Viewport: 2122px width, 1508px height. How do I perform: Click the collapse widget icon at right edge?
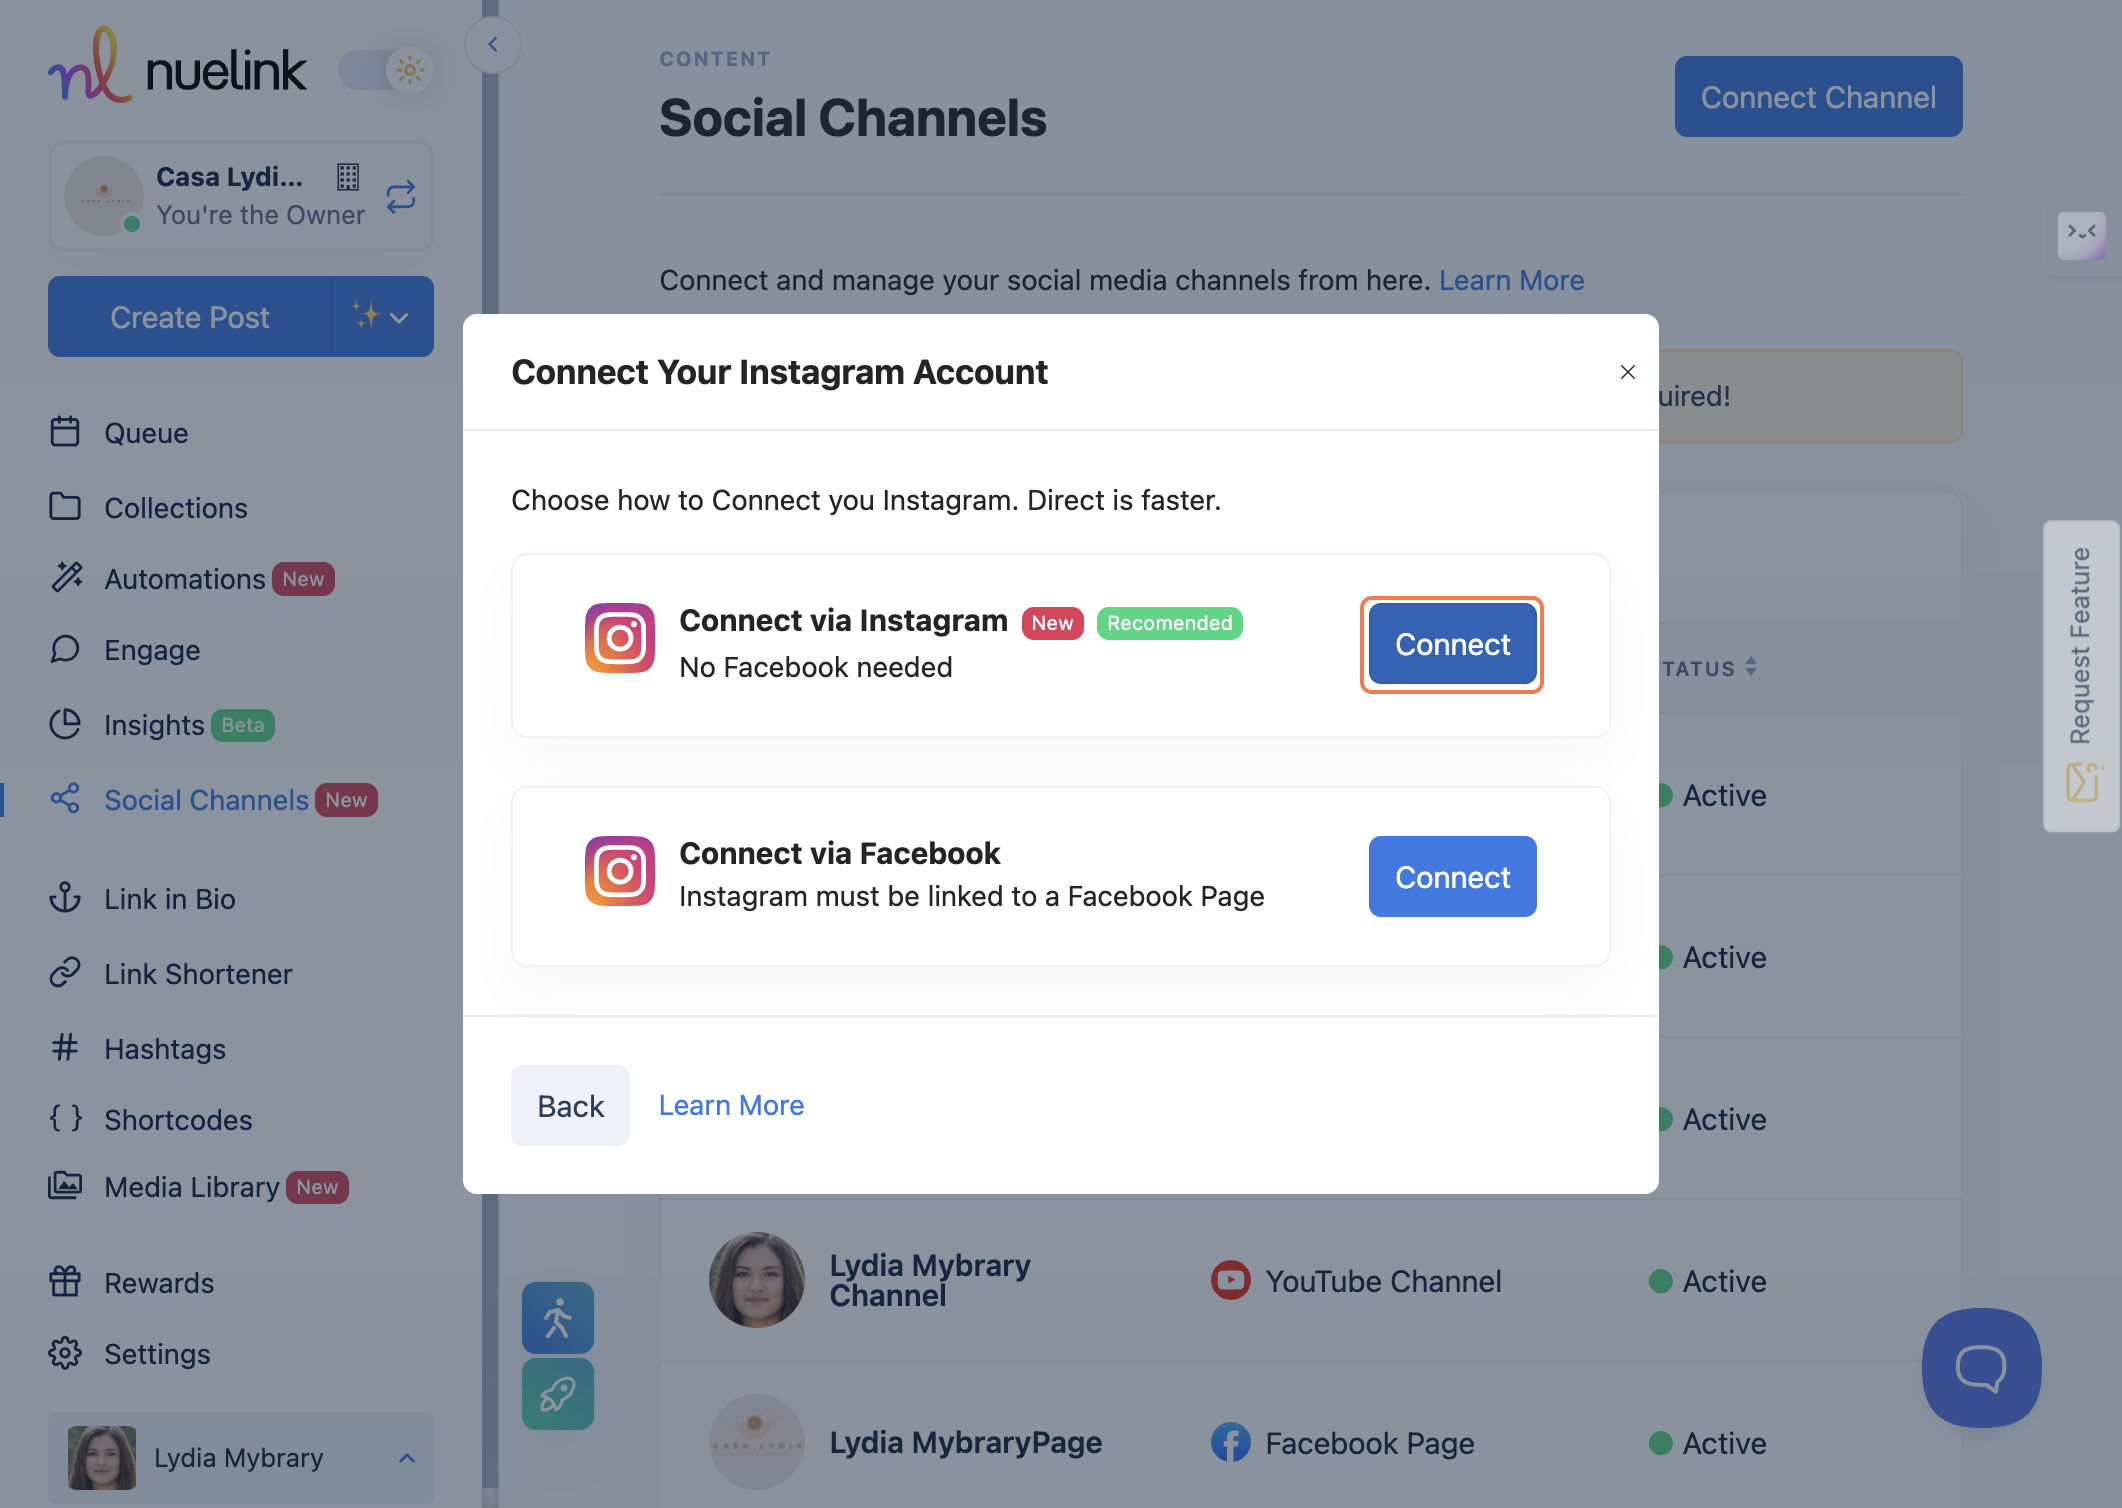pos(2082,234)
